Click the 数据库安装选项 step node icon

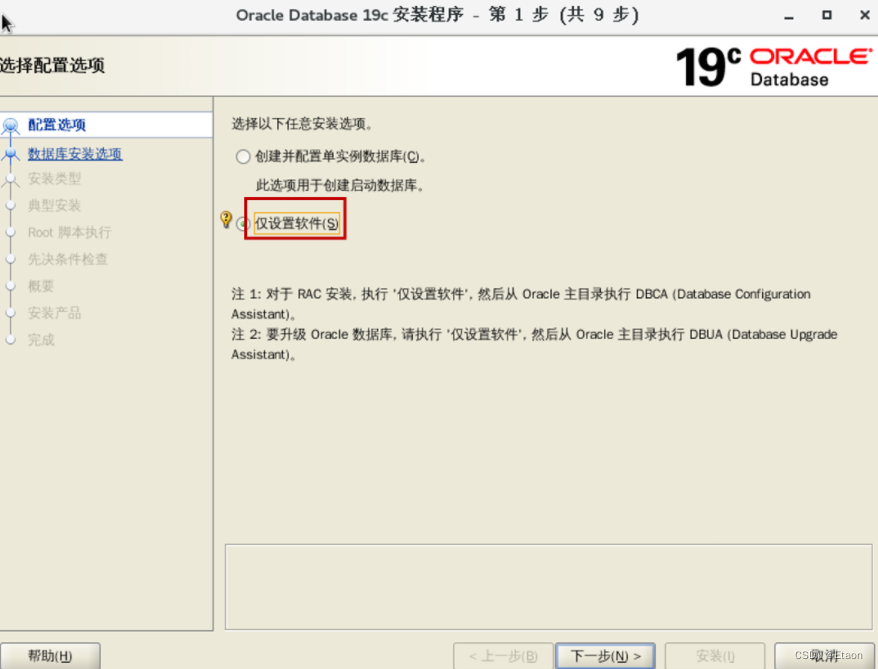pyautogui.click(x=10, y=154)
